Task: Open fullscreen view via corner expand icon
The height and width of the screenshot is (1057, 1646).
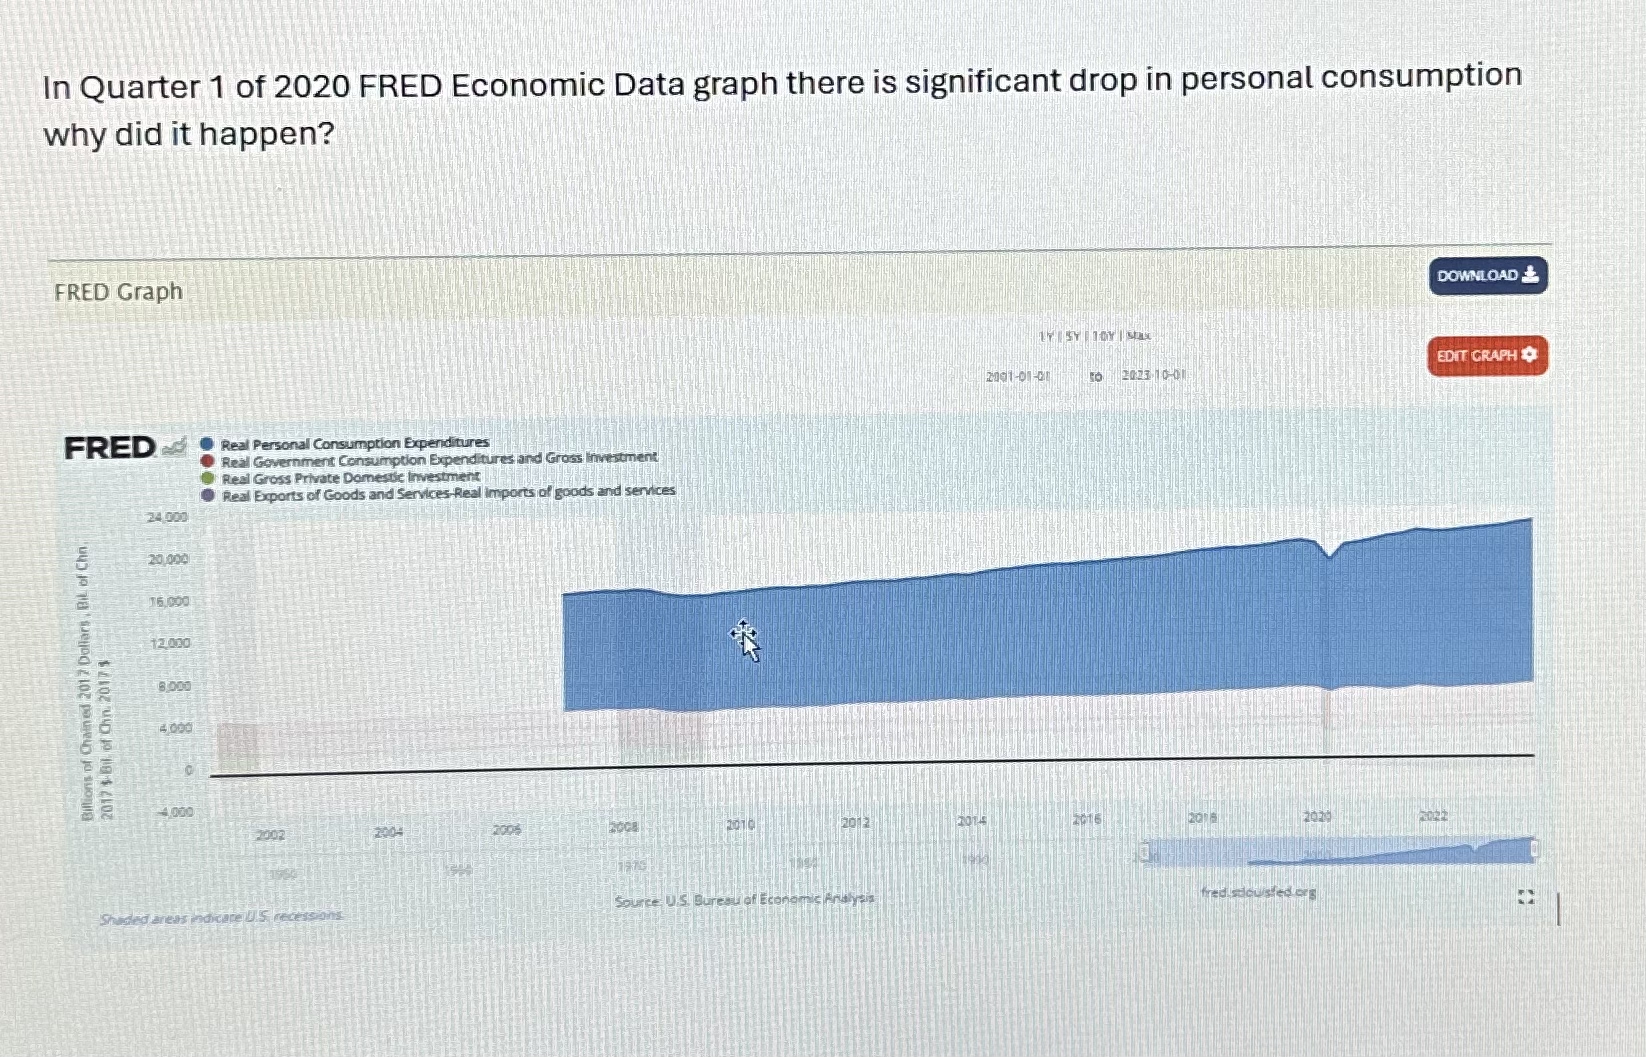Action: [x=1526, y=896]
